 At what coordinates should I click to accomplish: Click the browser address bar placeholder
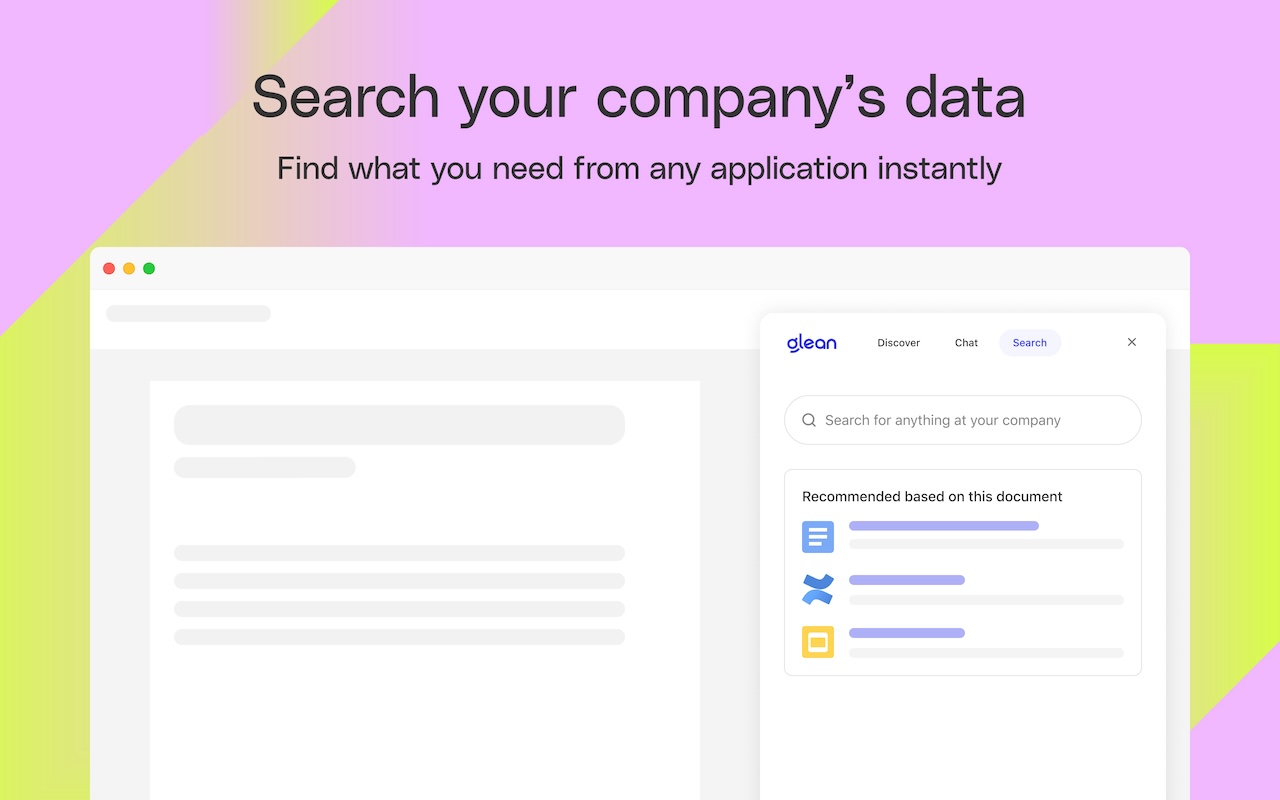tap(188, 313)
